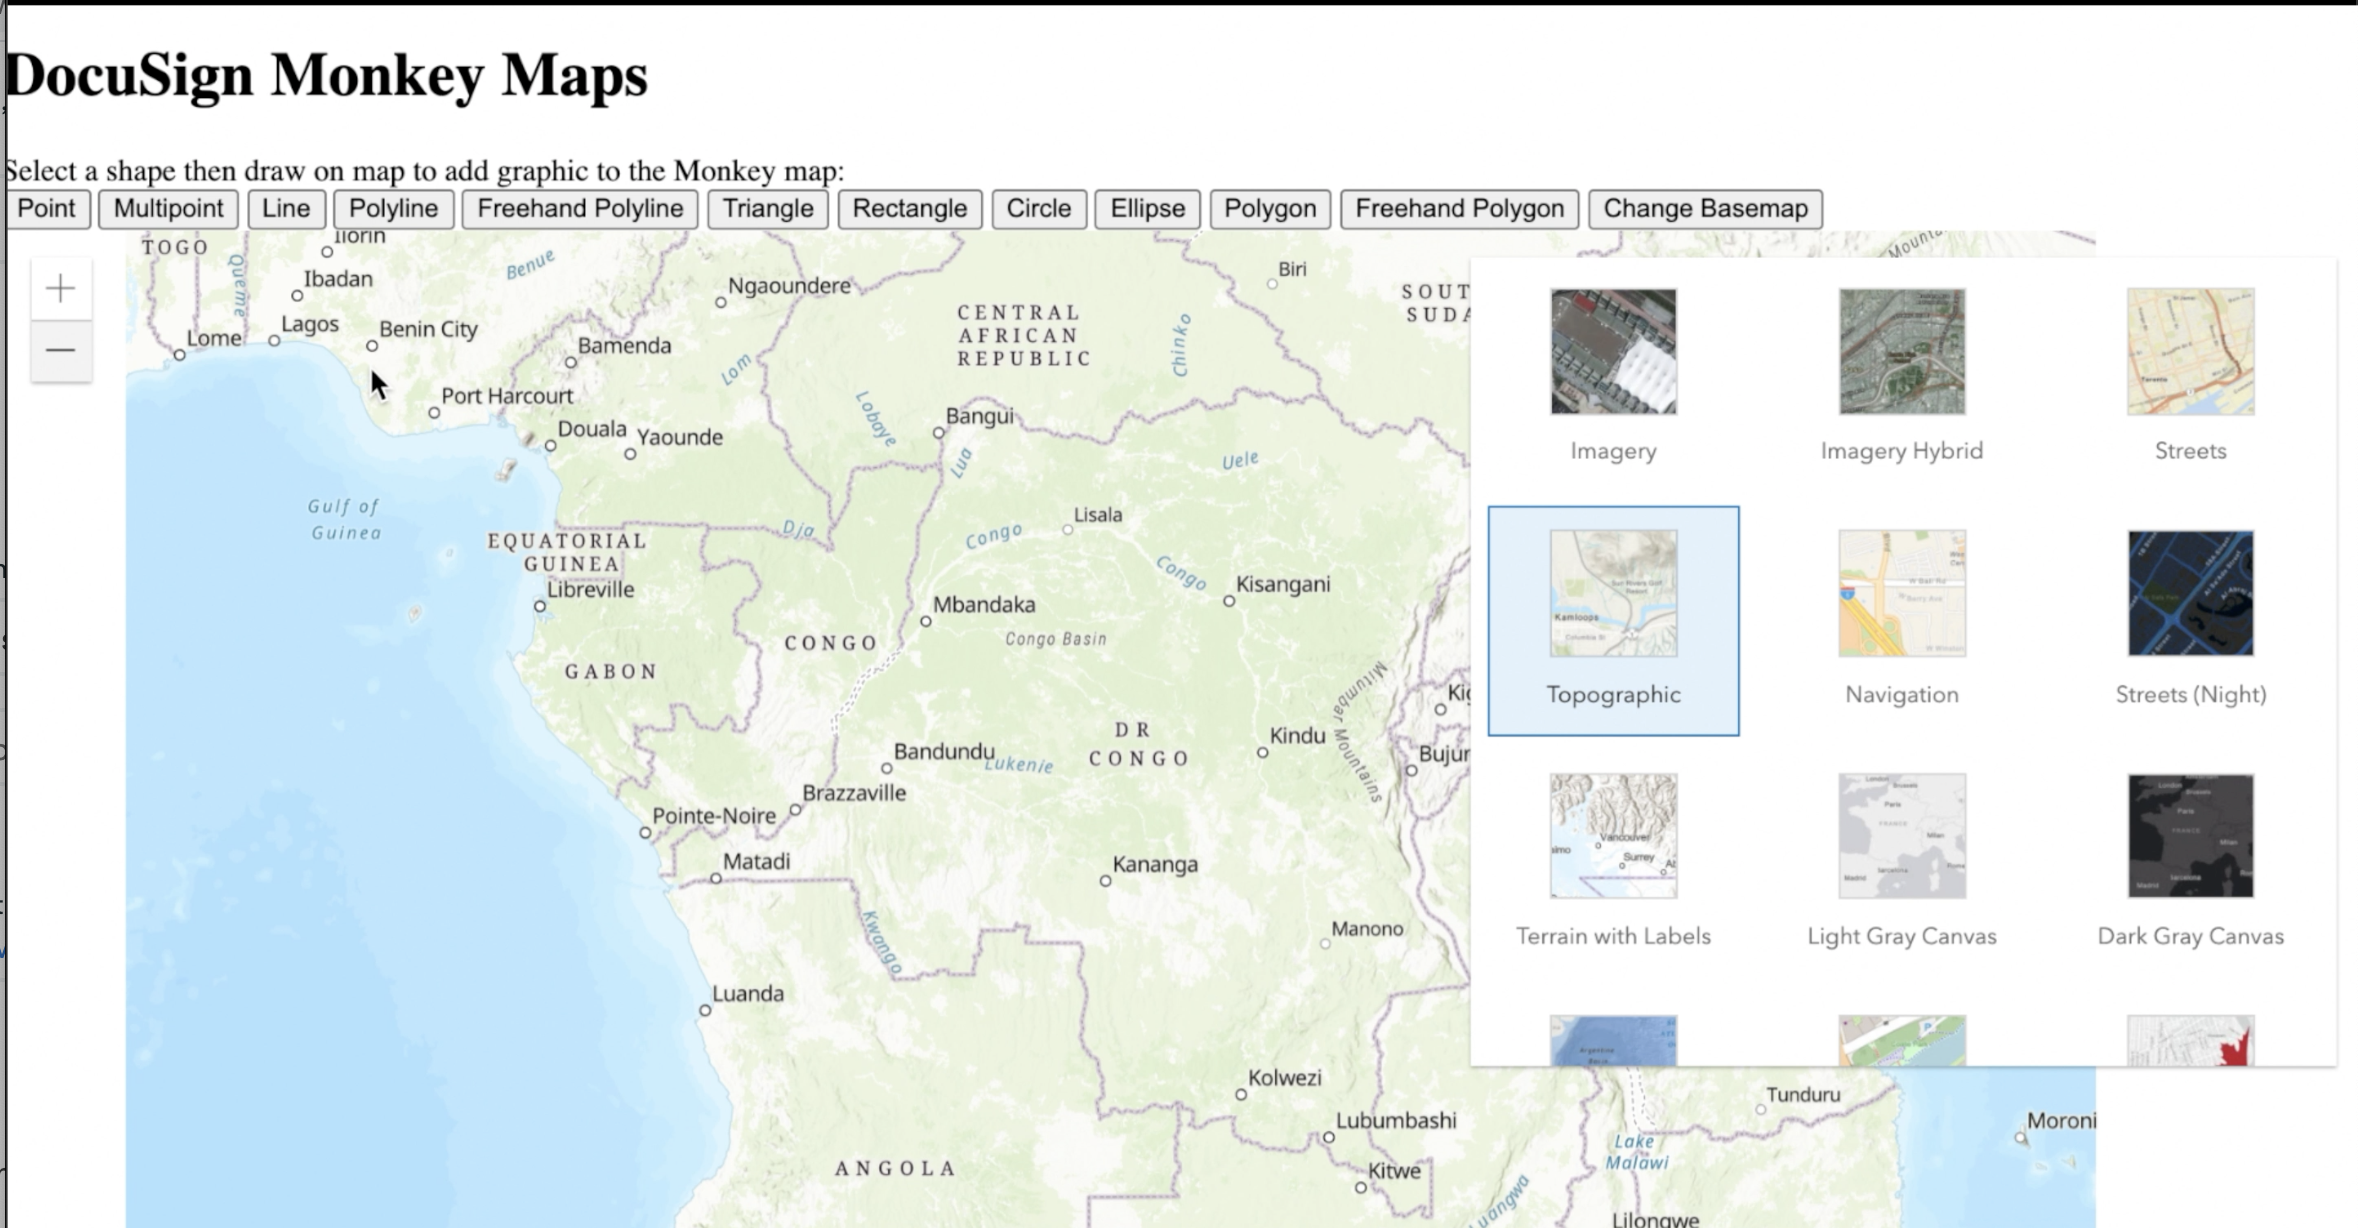The width and height of the screenshot is (2358, 1228).
Task: Select Terrain with Labels basemap
Action: pos(1613,836)
